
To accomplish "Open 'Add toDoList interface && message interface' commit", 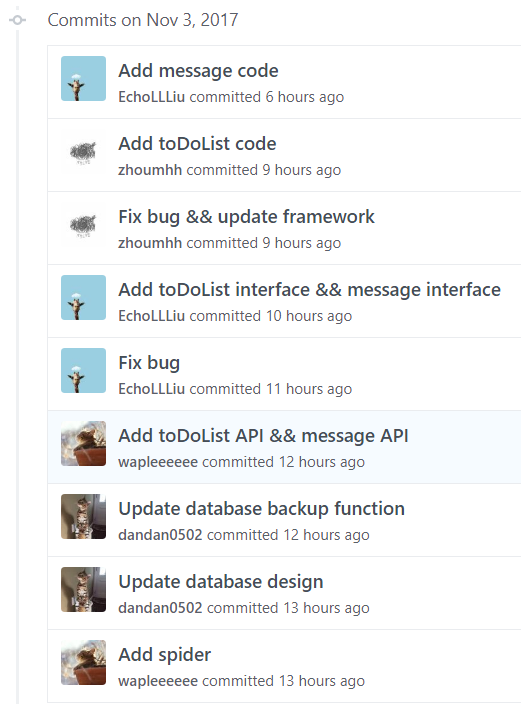I will point(309,290).
